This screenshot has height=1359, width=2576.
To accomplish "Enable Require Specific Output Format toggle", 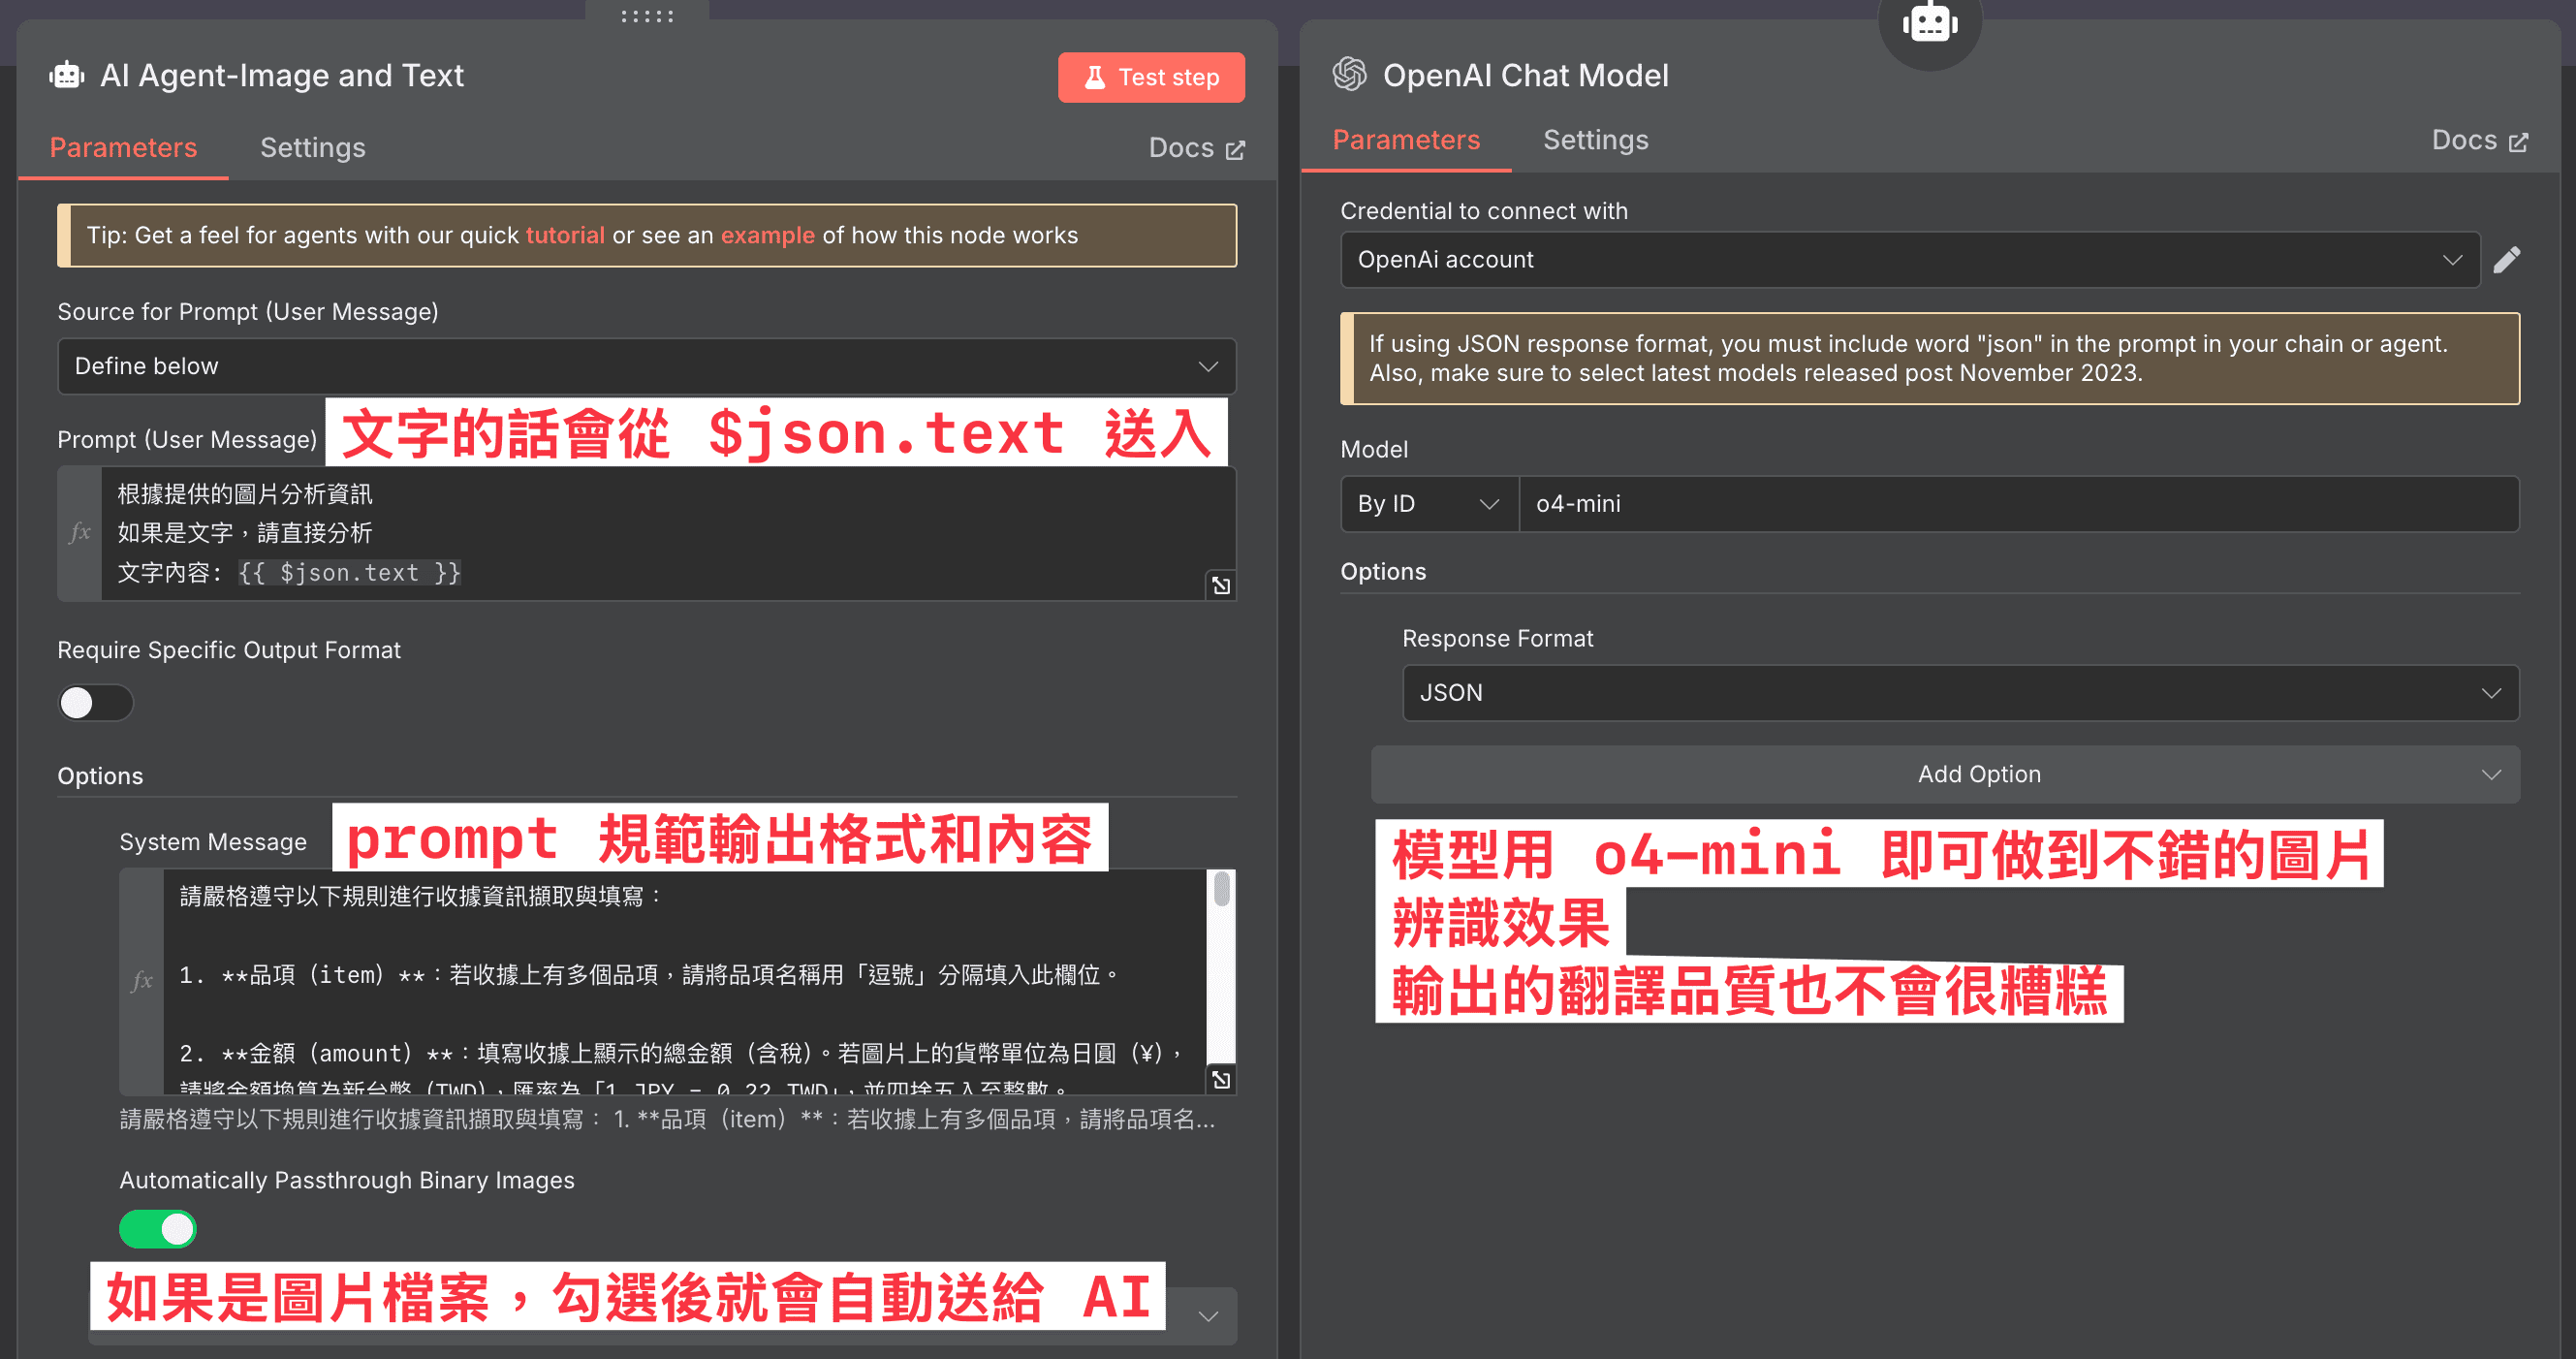I will 95,703.
